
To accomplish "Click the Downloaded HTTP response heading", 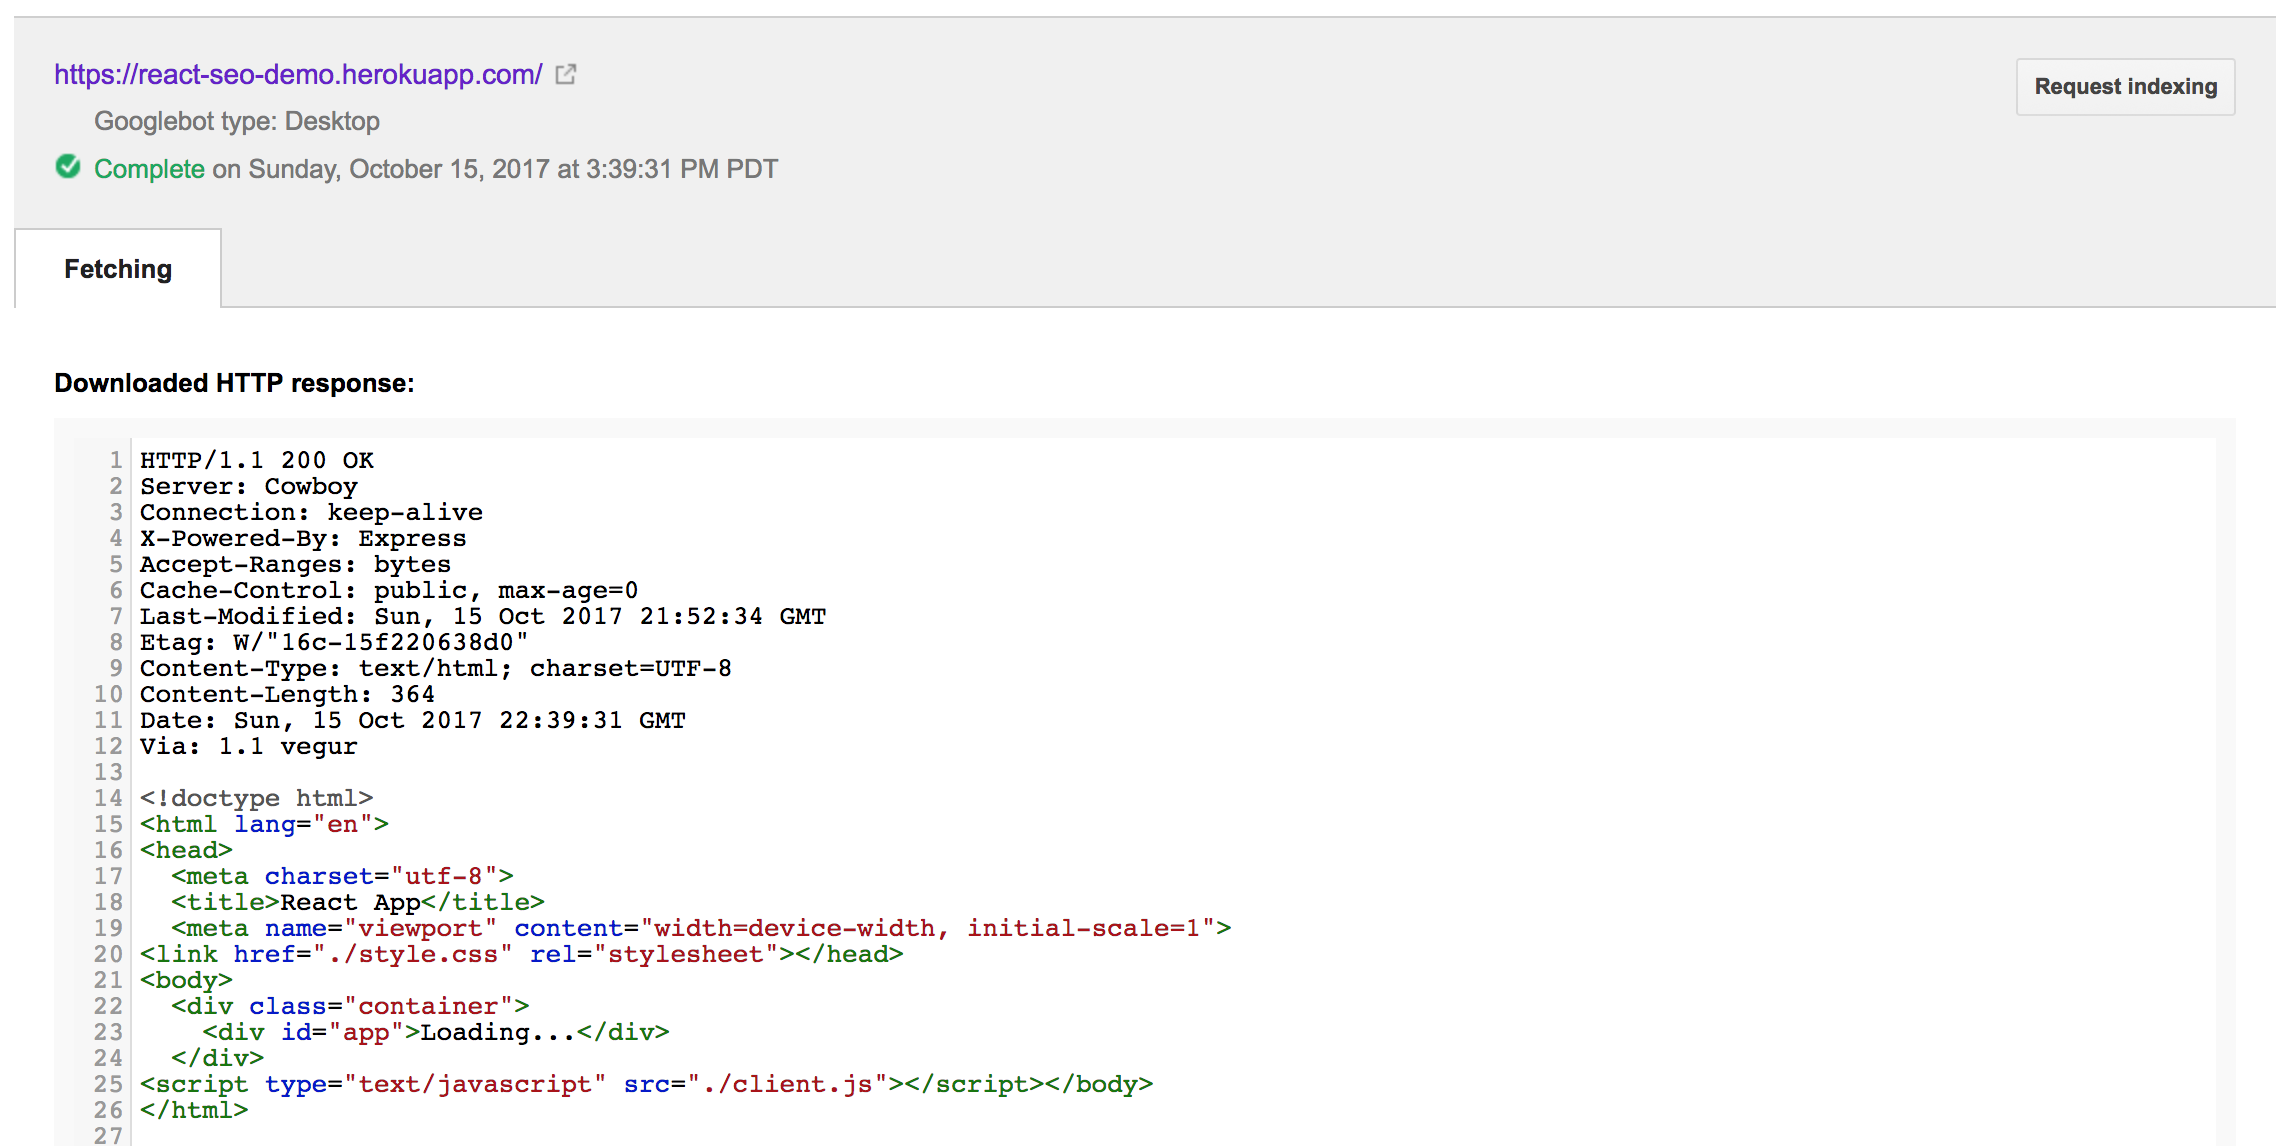I will [234, 383].
